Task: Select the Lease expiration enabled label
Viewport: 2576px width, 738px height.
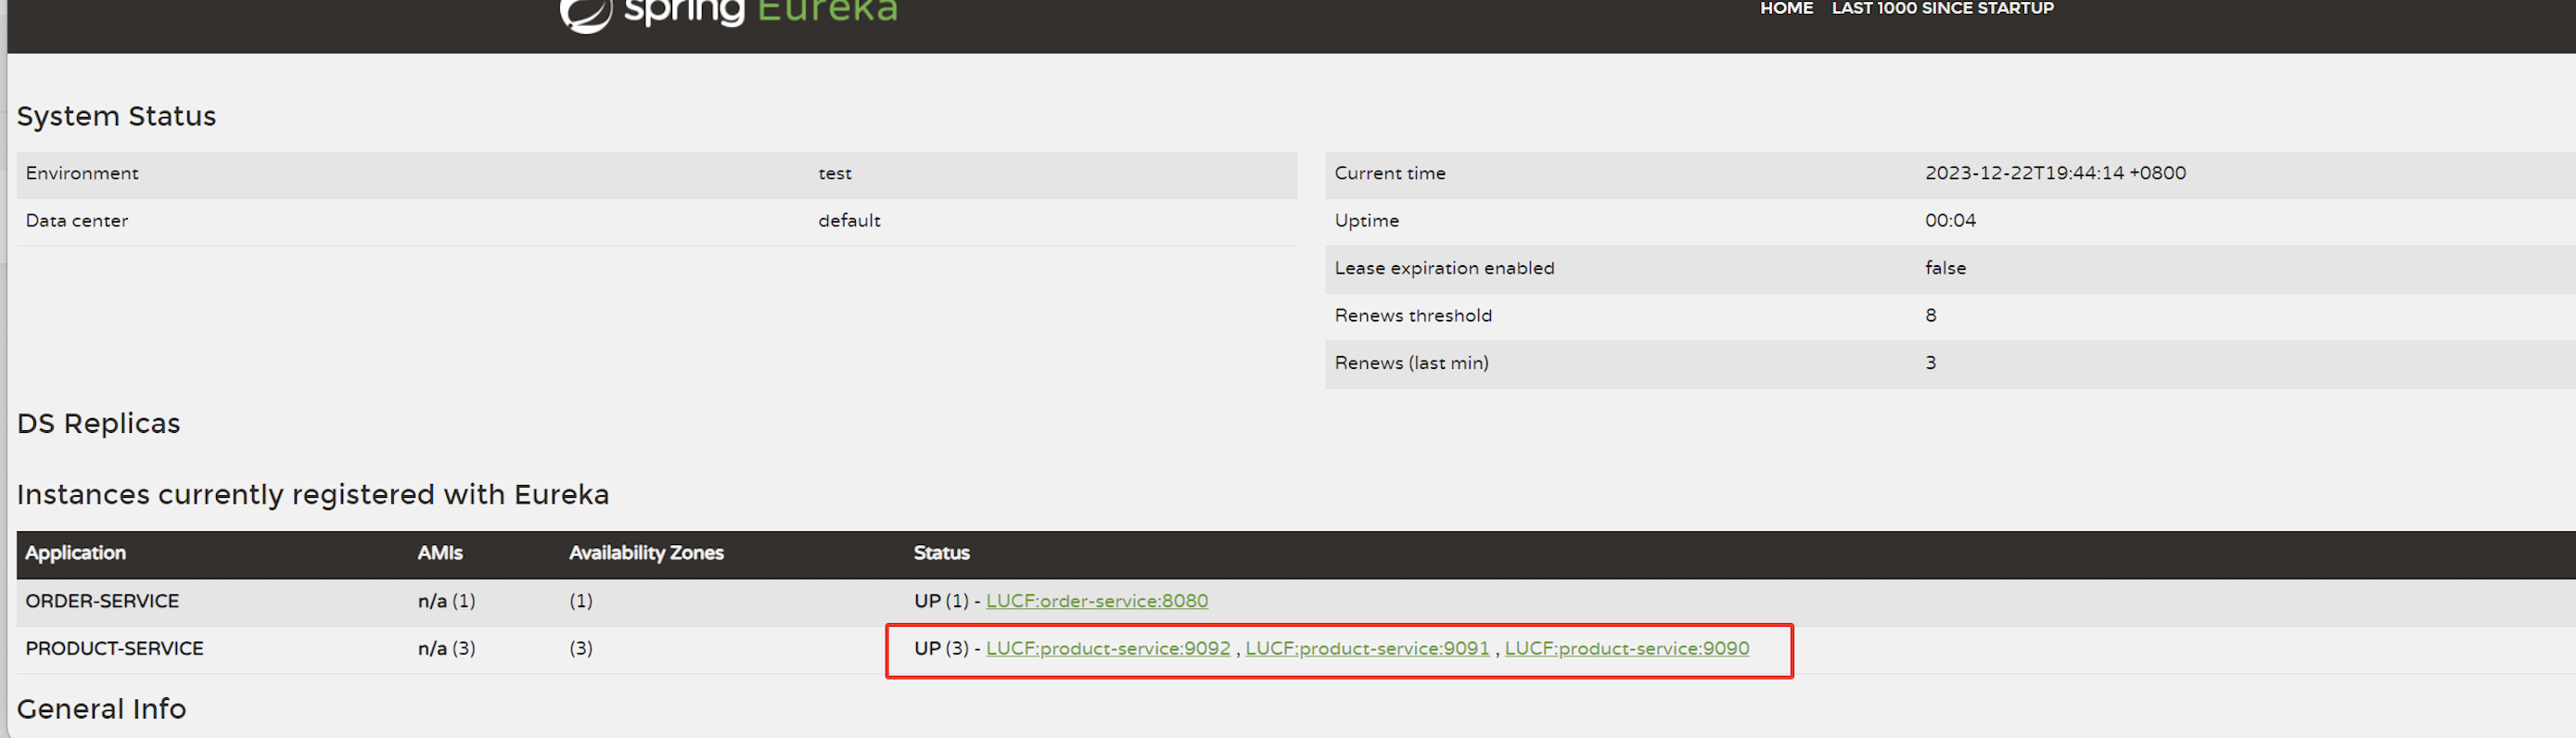Action: tap(1443, 268)
